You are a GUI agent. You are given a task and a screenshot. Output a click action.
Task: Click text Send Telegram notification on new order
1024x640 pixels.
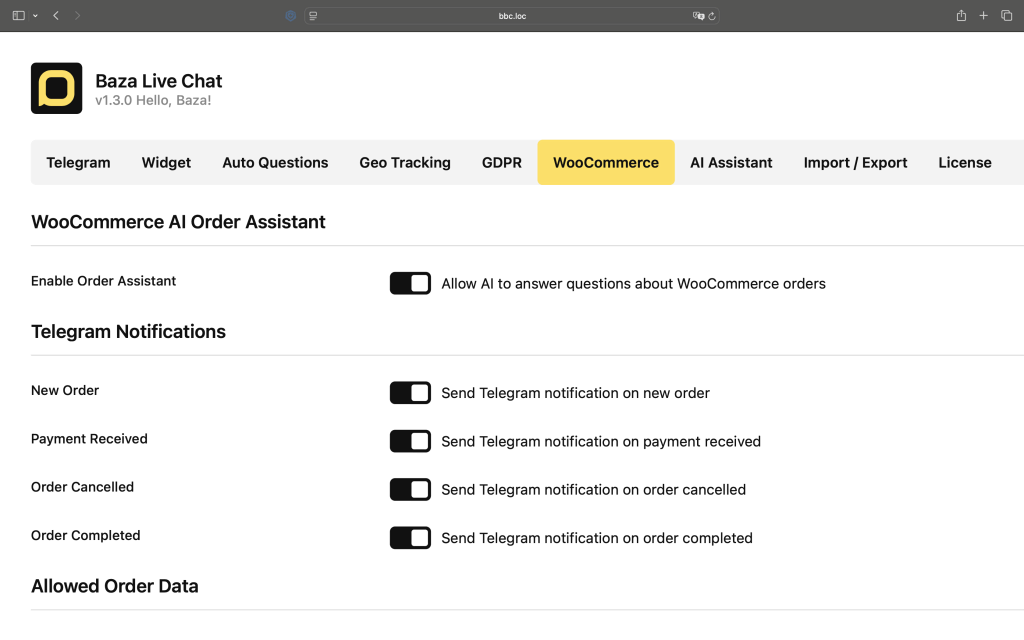575,393
